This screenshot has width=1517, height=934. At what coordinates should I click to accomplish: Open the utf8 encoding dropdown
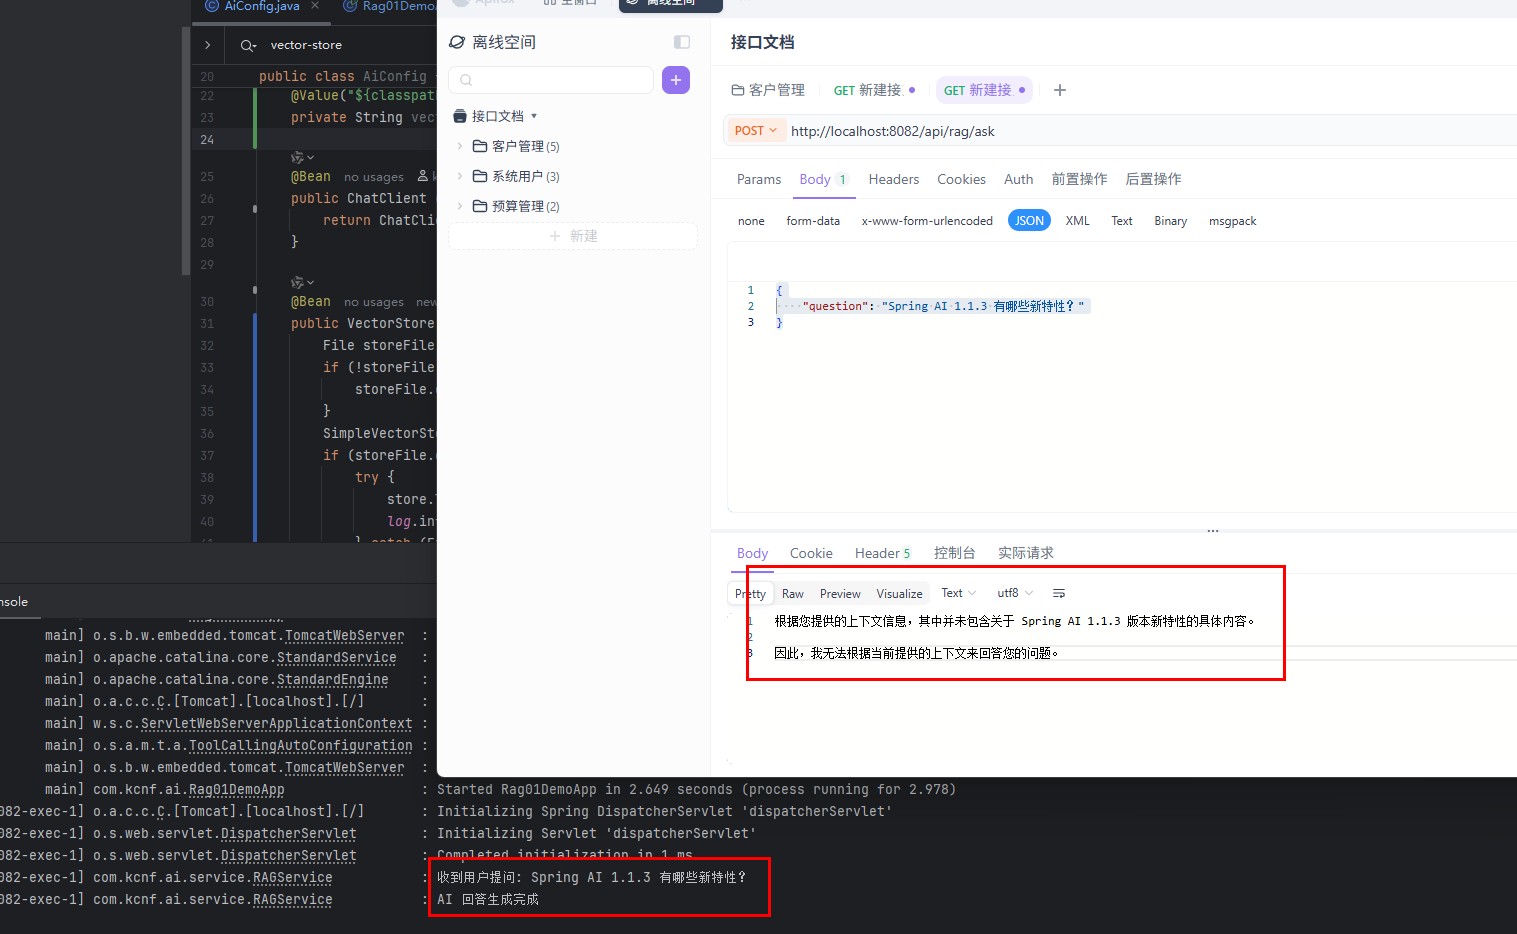click(x=1014, y=593)
